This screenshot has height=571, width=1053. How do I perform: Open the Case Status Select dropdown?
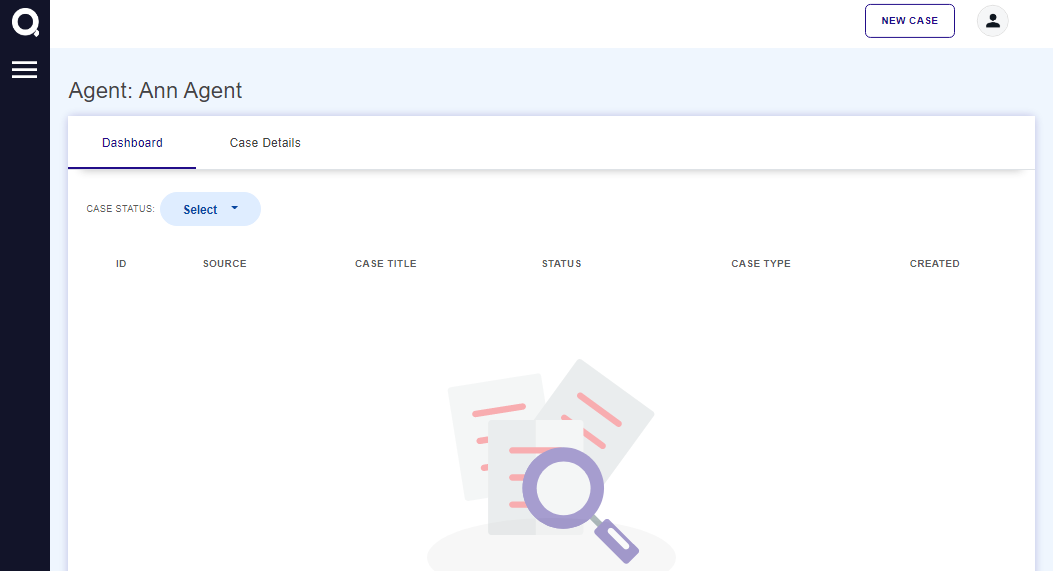(x=210, y=209)
